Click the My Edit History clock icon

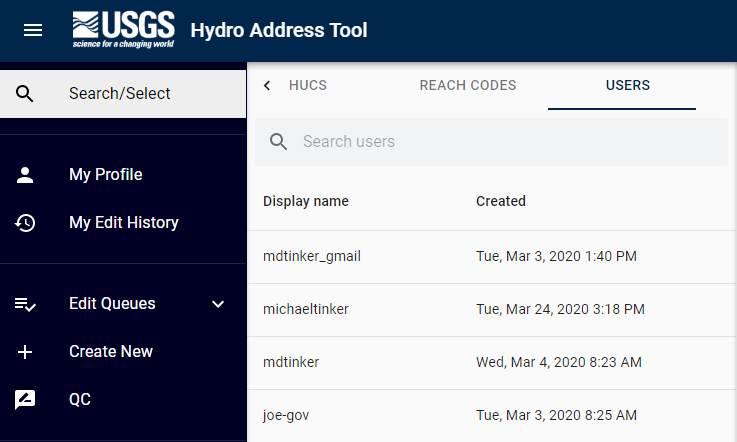coord(25,223)
